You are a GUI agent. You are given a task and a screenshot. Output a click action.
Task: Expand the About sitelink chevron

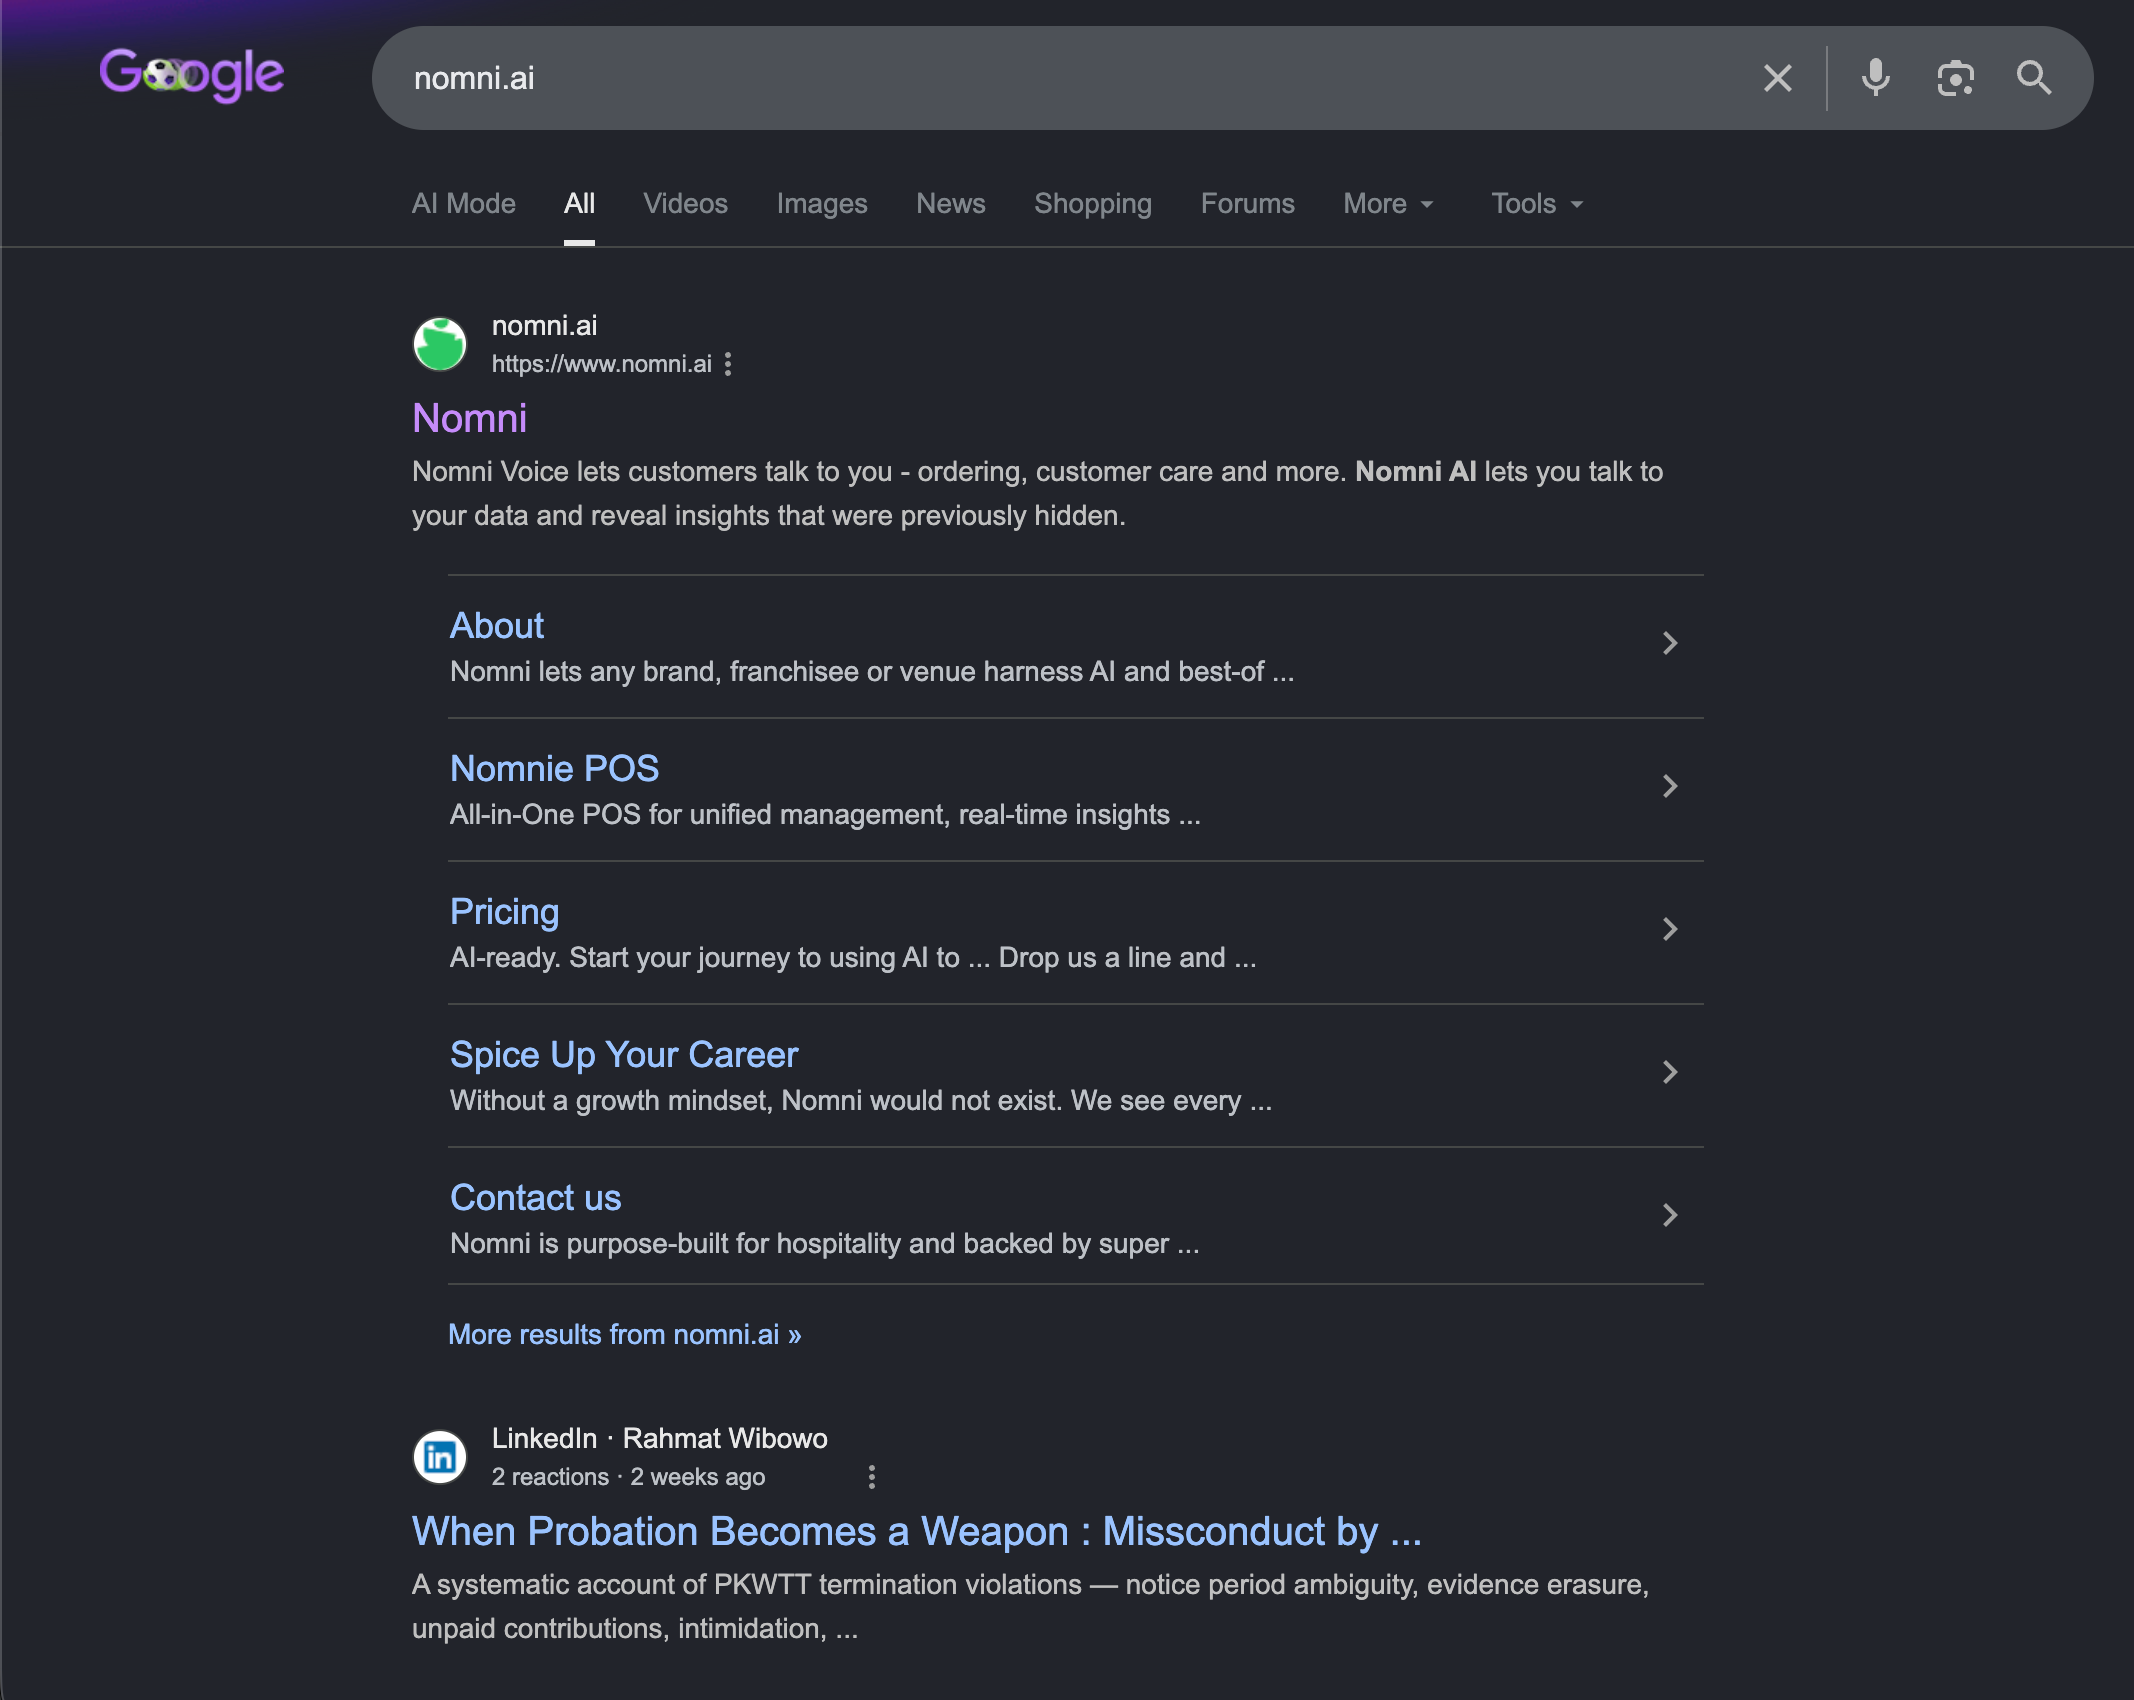point(1670,643)
